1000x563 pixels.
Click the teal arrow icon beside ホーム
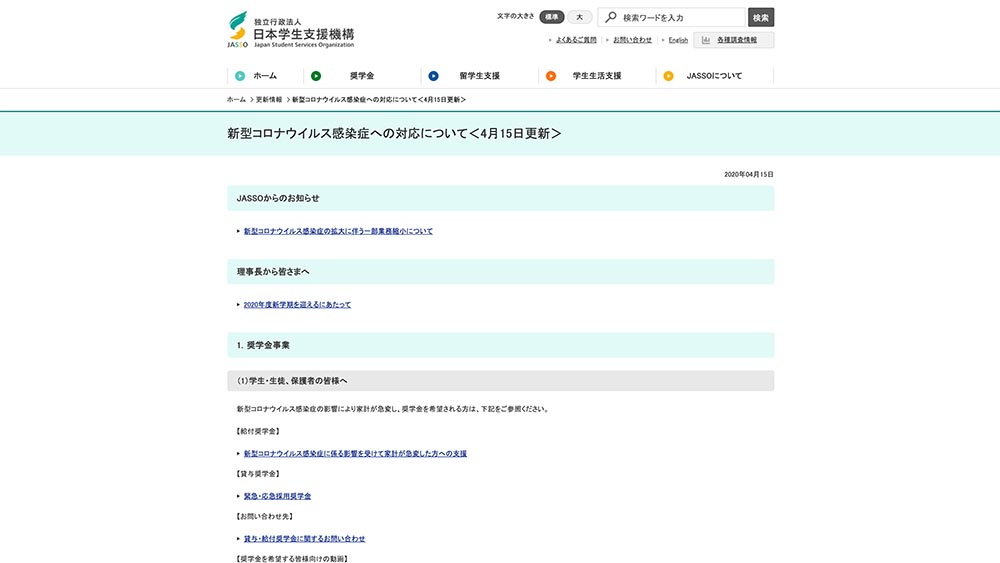point(240,76)
